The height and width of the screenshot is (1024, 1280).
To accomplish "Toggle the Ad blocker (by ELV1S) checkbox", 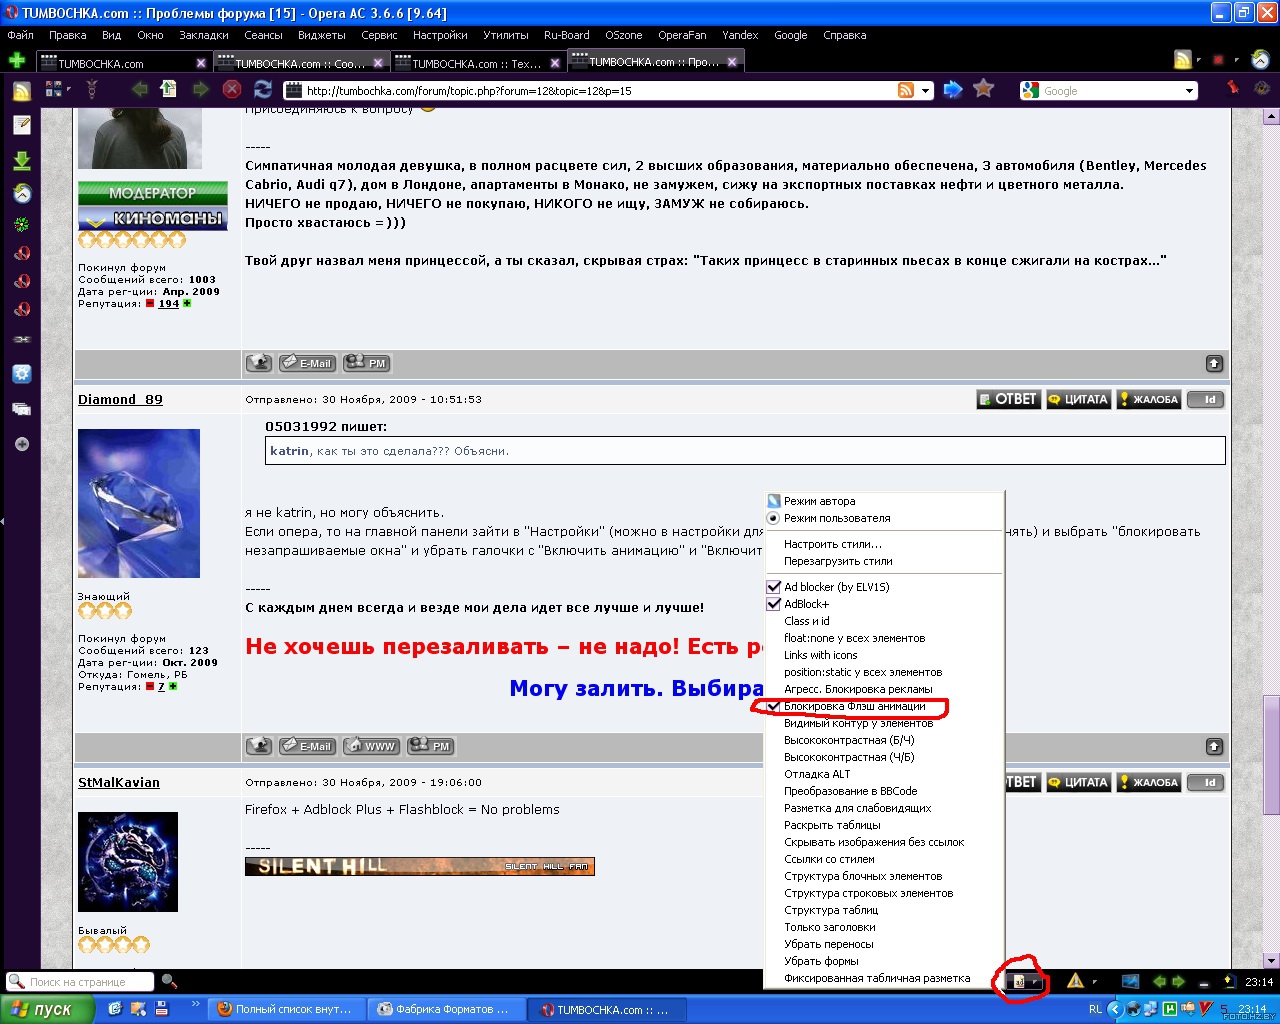I will [x=773, y=587].
